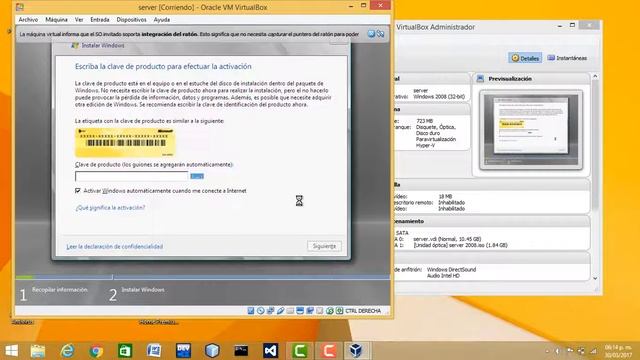
Task: Open Windows Start button
Action: (11, 351)
